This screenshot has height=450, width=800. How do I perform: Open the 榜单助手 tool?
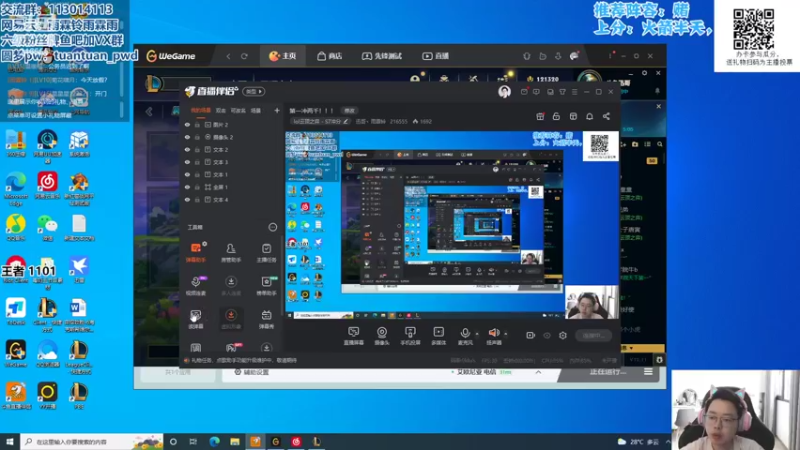266,286
